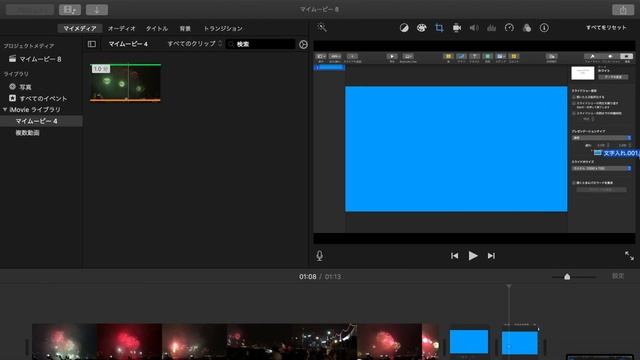640x360 pixels.
Task: Open the 設定 timeline settings
Action: click(x=618, y=276)
